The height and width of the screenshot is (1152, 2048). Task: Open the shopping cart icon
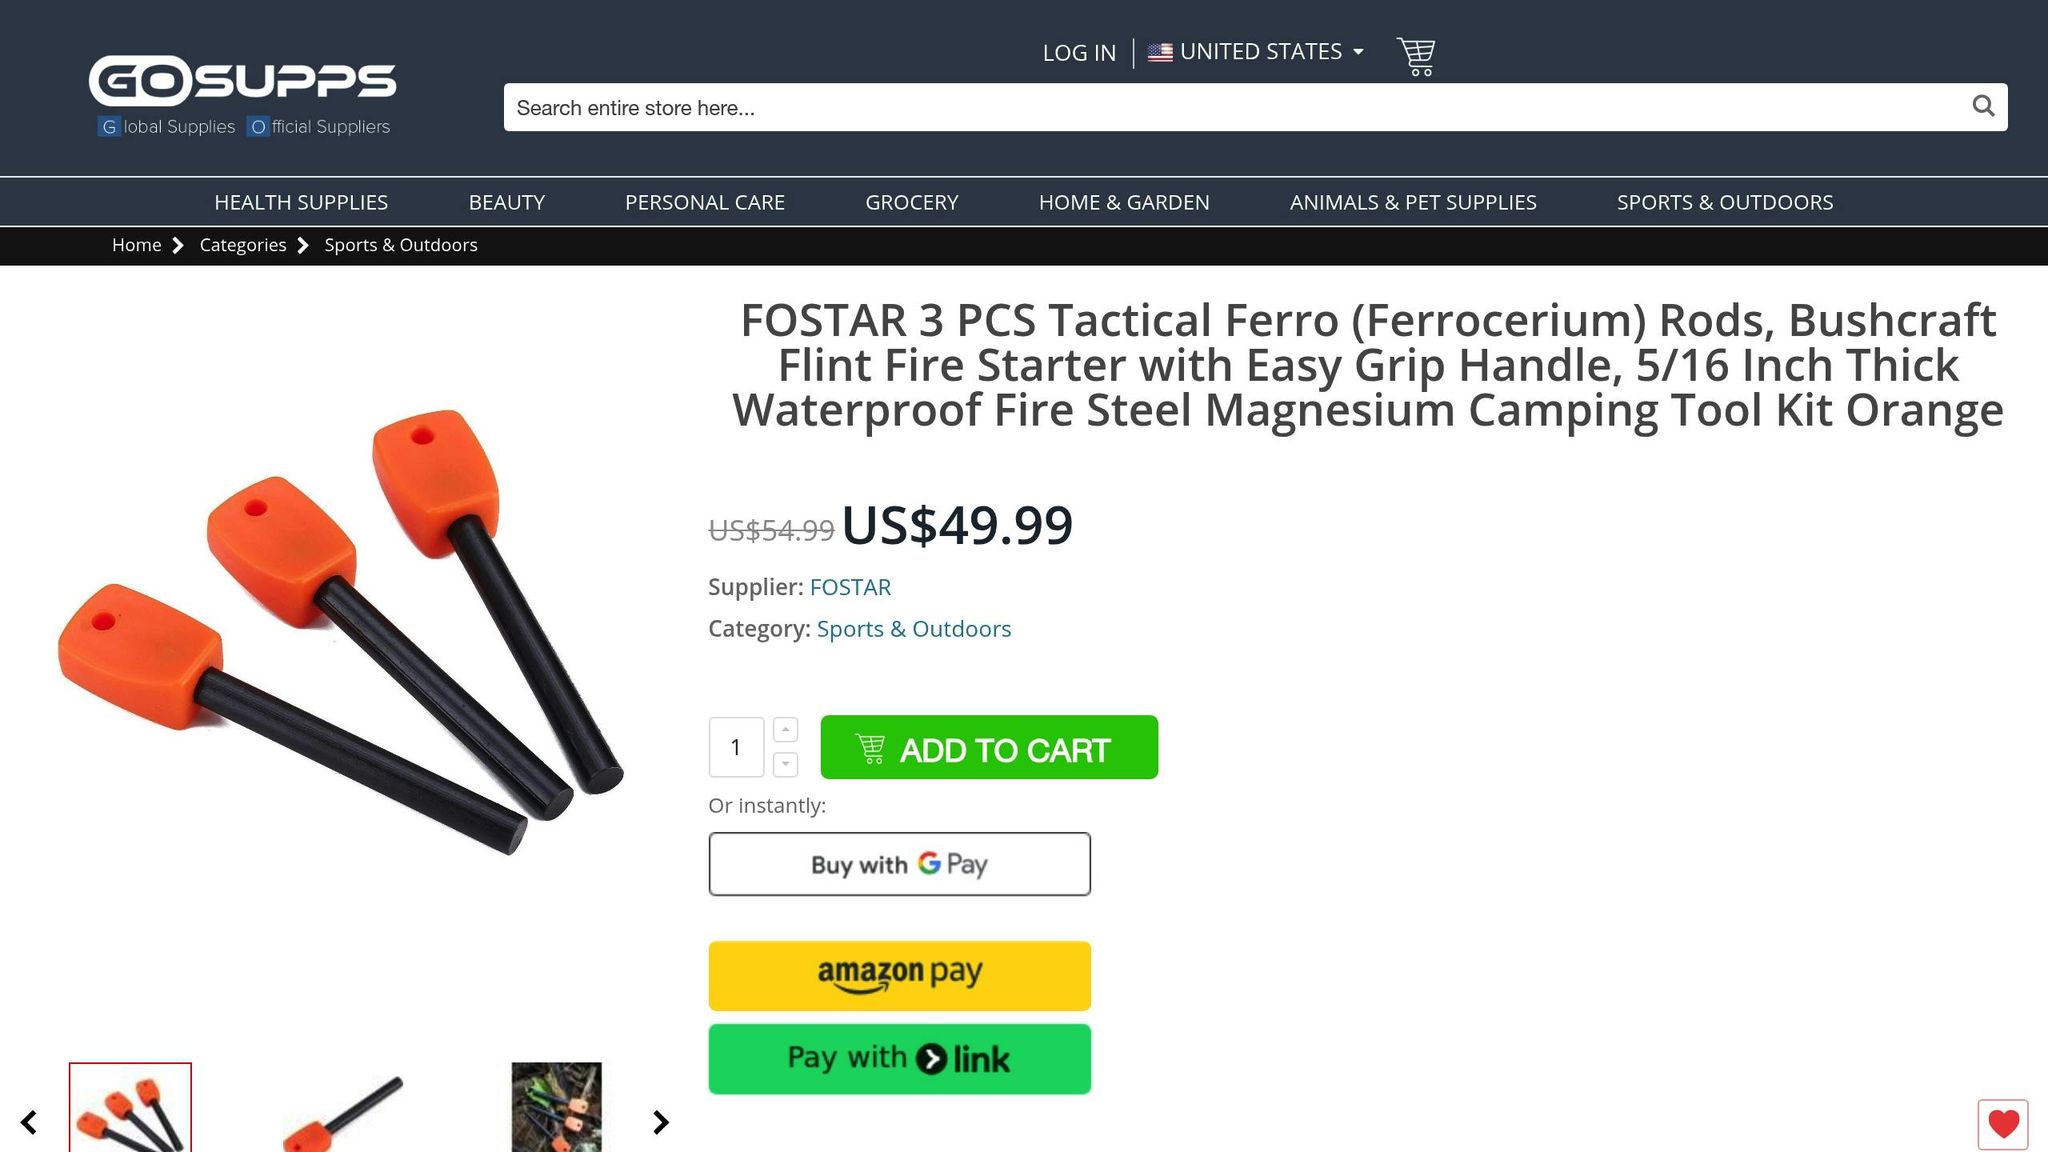click(1416, 55)
